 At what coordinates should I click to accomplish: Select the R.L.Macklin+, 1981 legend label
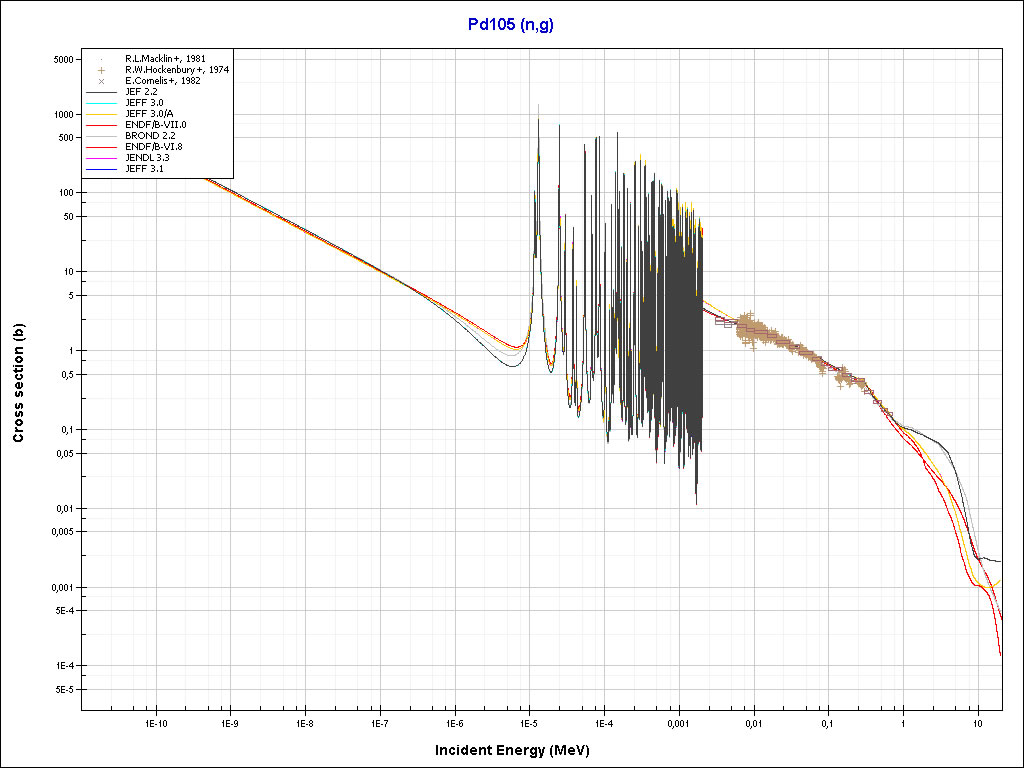pyautogui.click(x=166, y=59)
